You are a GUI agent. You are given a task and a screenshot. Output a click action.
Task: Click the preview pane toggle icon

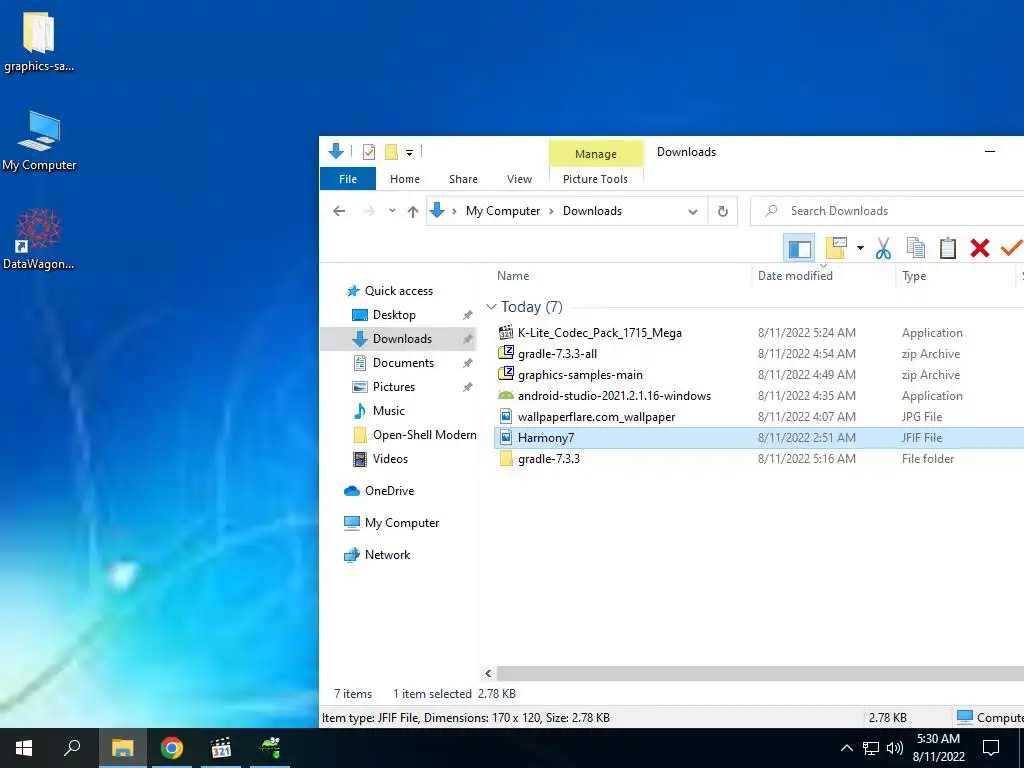click(799, 248)
